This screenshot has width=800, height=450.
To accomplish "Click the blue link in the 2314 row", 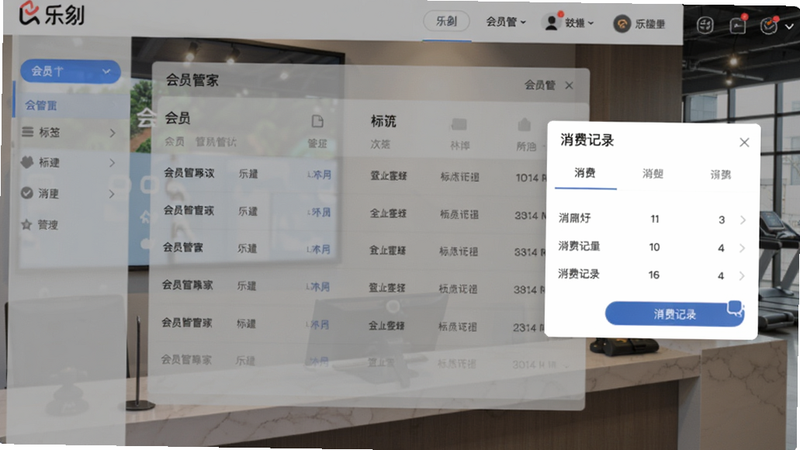I will [317, 324].
